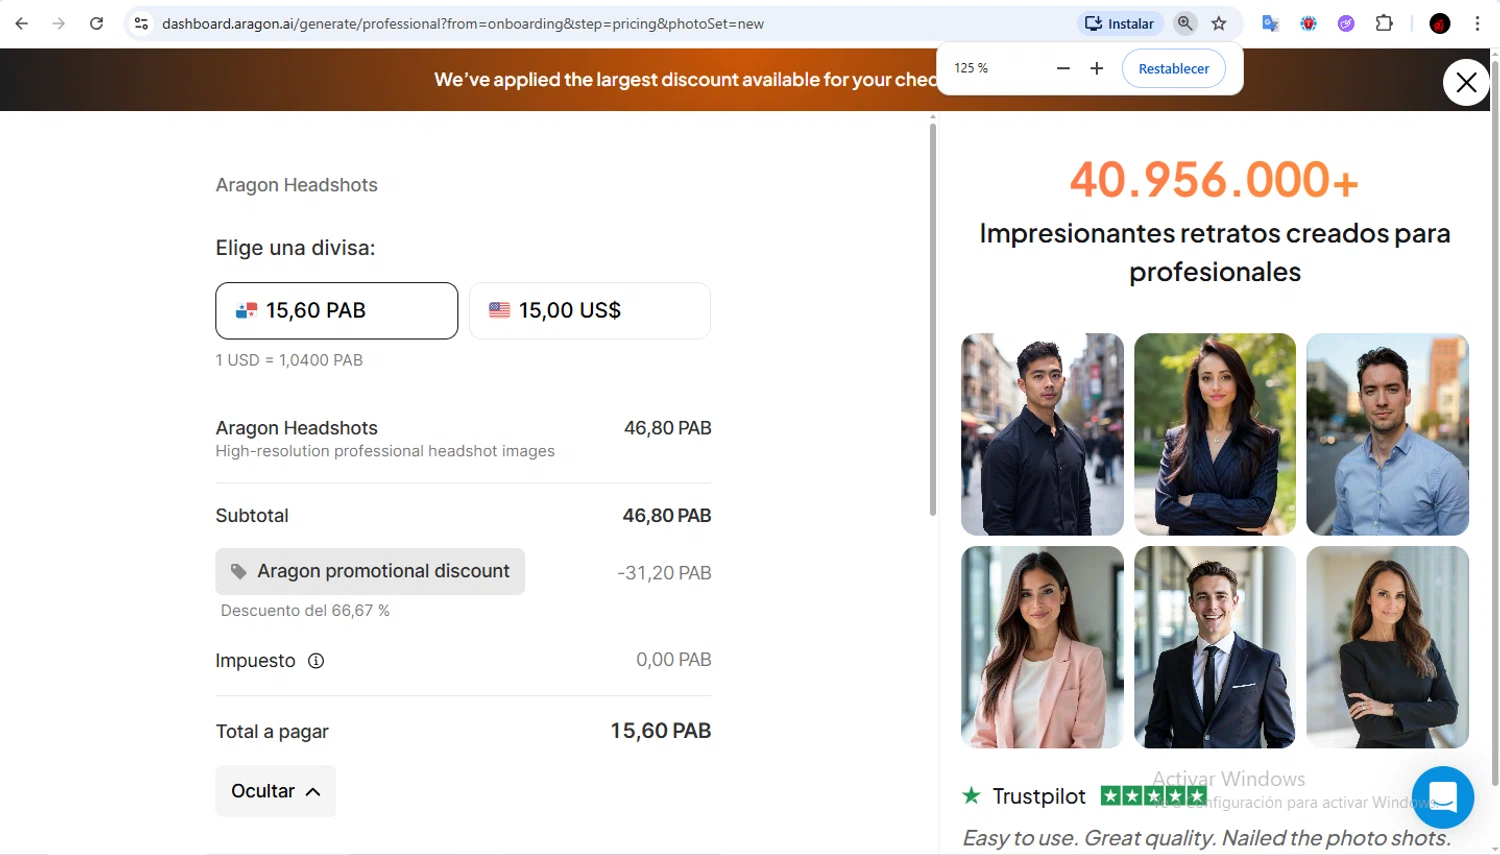The height and width of the screenshot is (855, 1500).
Task: Go back to the previous page
Action: tap(22, 23)
